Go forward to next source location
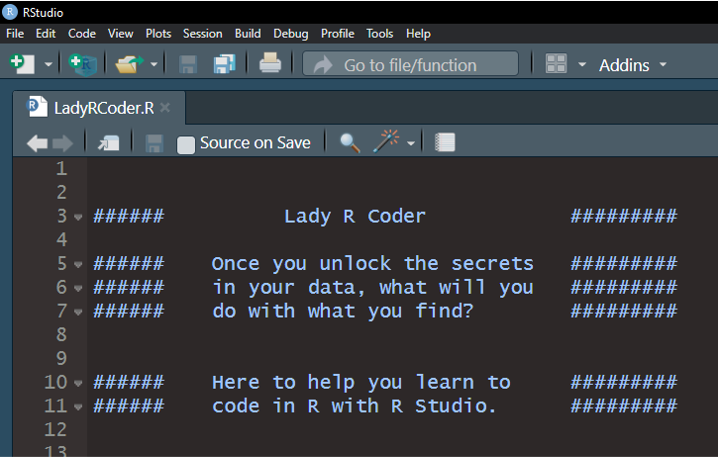 (x=63, y=143)
